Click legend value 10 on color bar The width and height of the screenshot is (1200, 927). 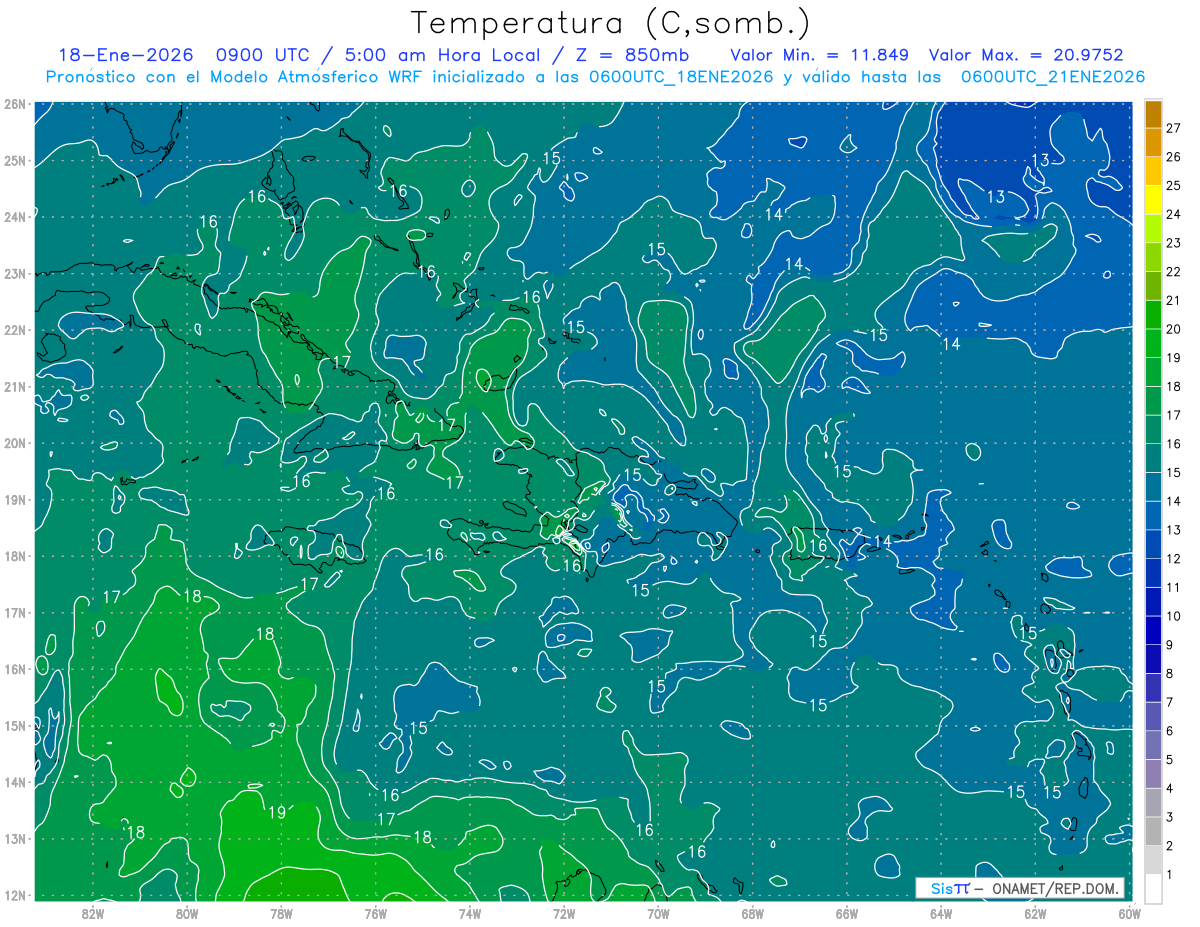coord(1174,616)
